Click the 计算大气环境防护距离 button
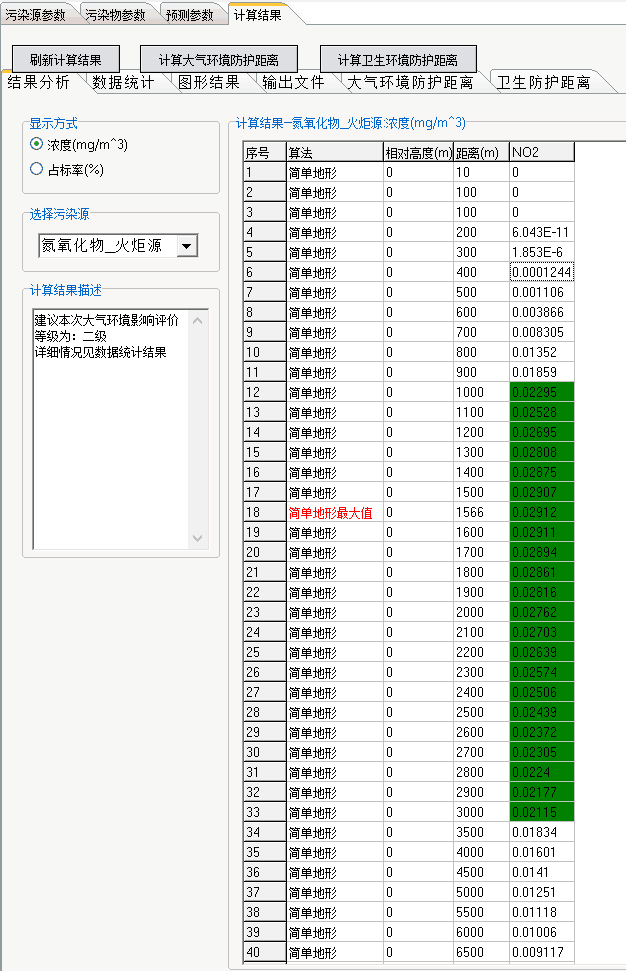The width and height of the screenshot is (626, 971). tap(219, 60)
